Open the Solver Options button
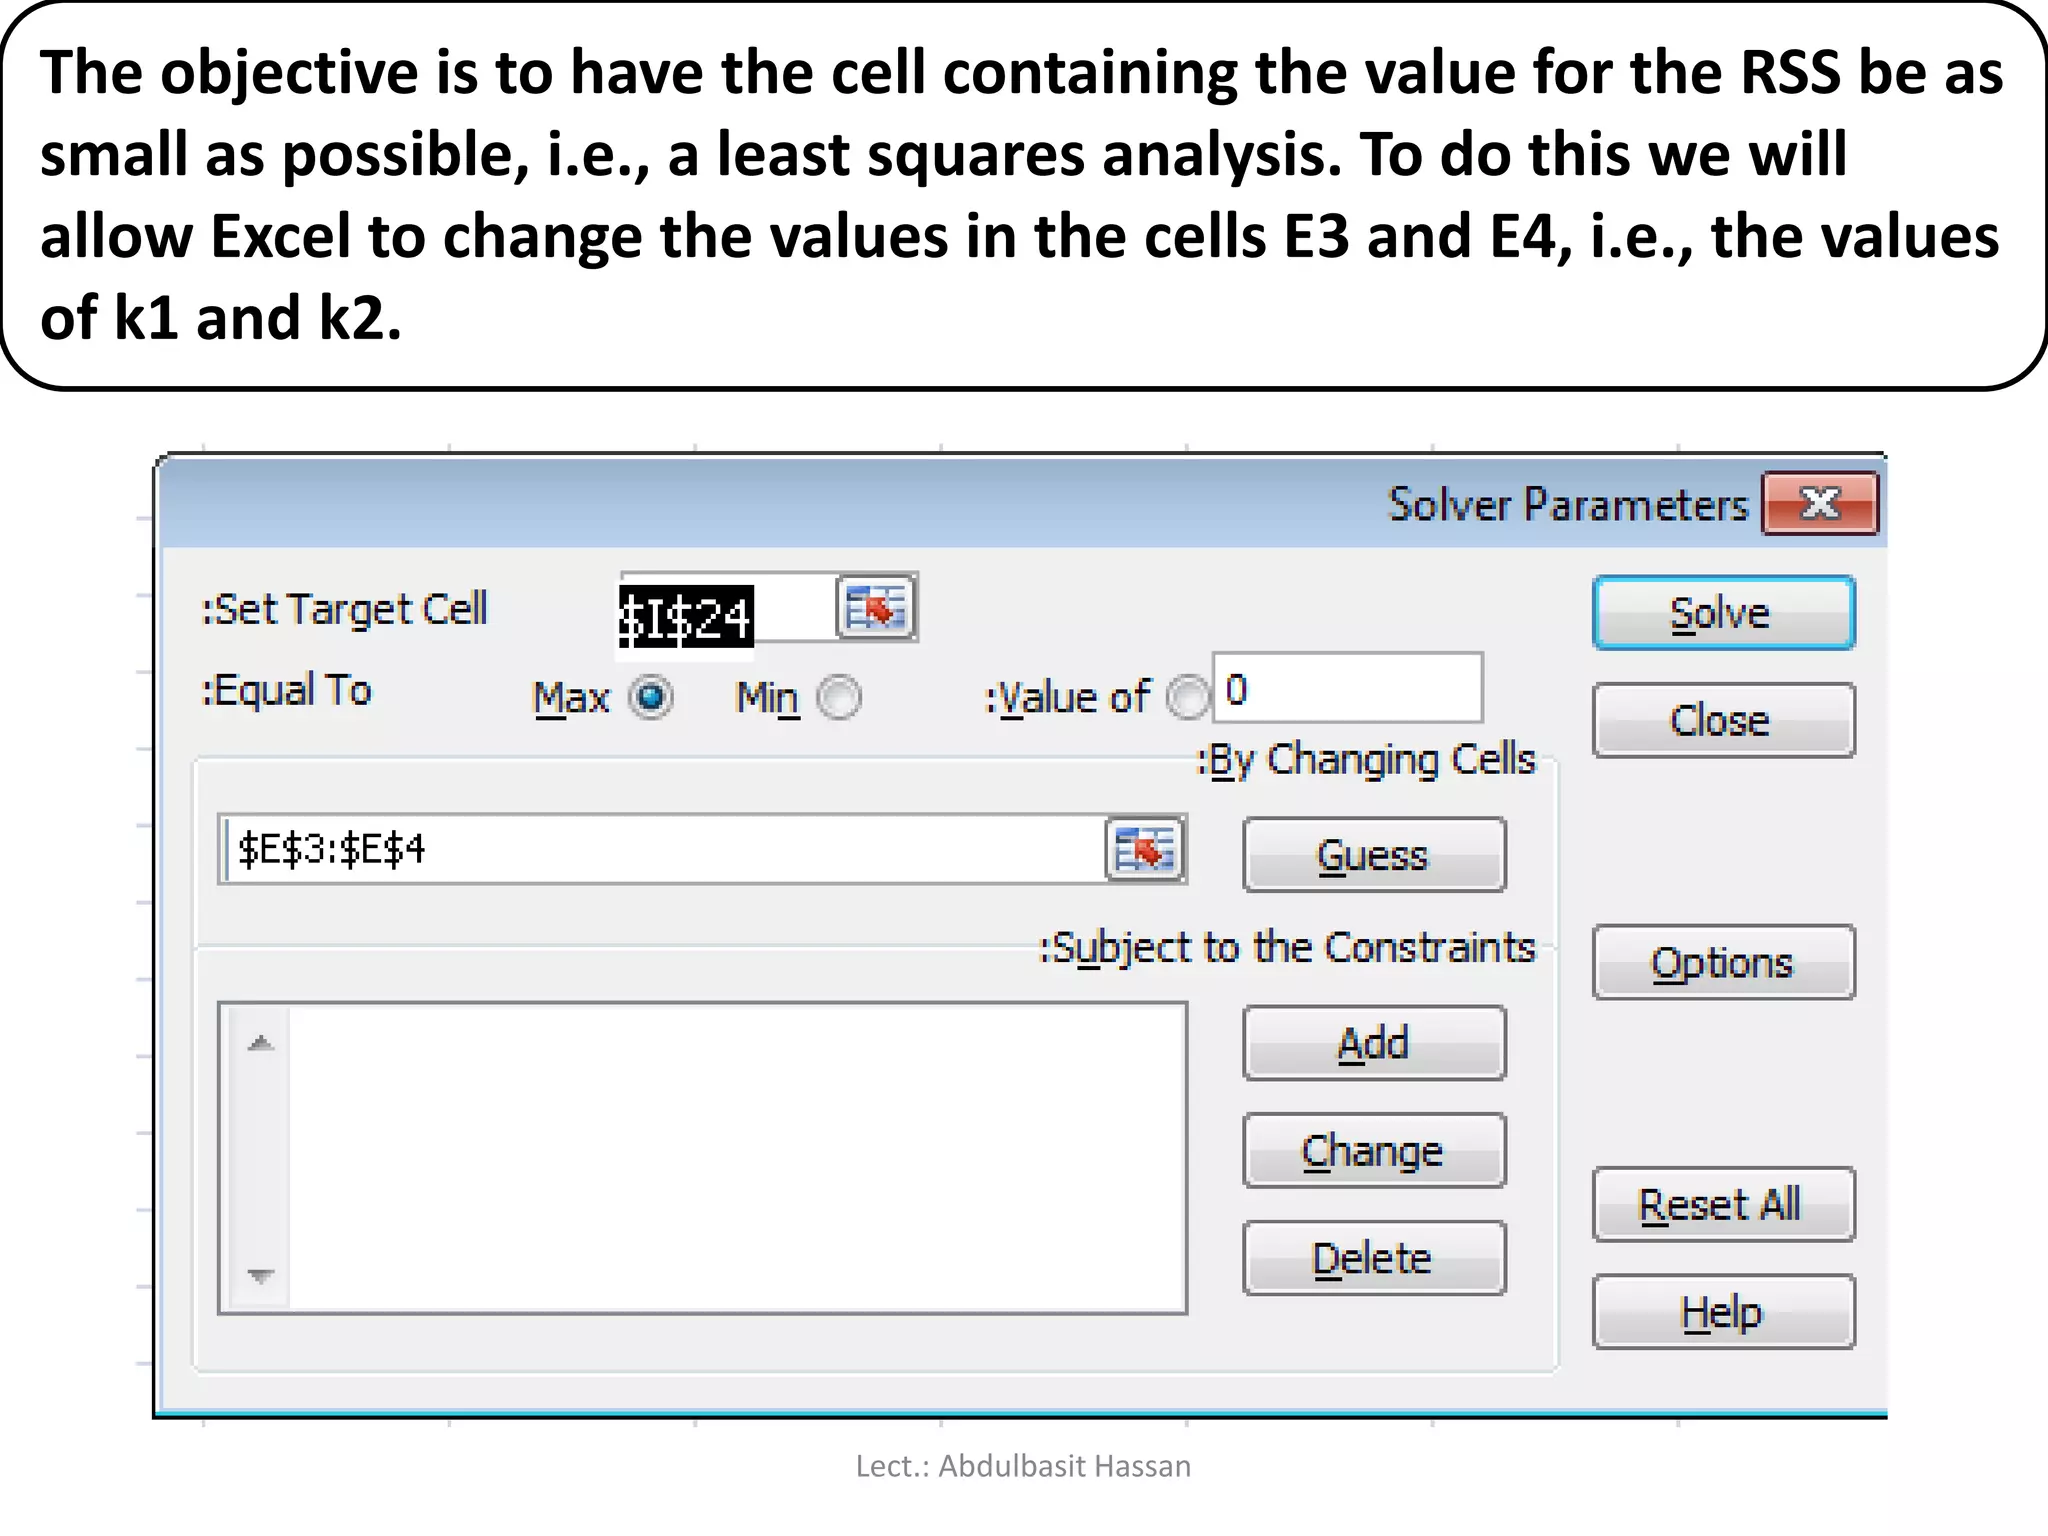2048x1536 pixels. pyautogui.click(x=1723, y=962)
